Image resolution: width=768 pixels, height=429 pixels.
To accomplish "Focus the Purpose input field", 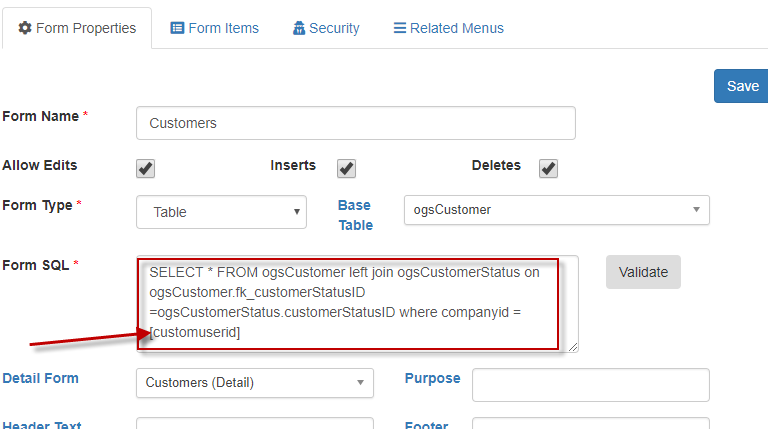I will tap(590, 384).
